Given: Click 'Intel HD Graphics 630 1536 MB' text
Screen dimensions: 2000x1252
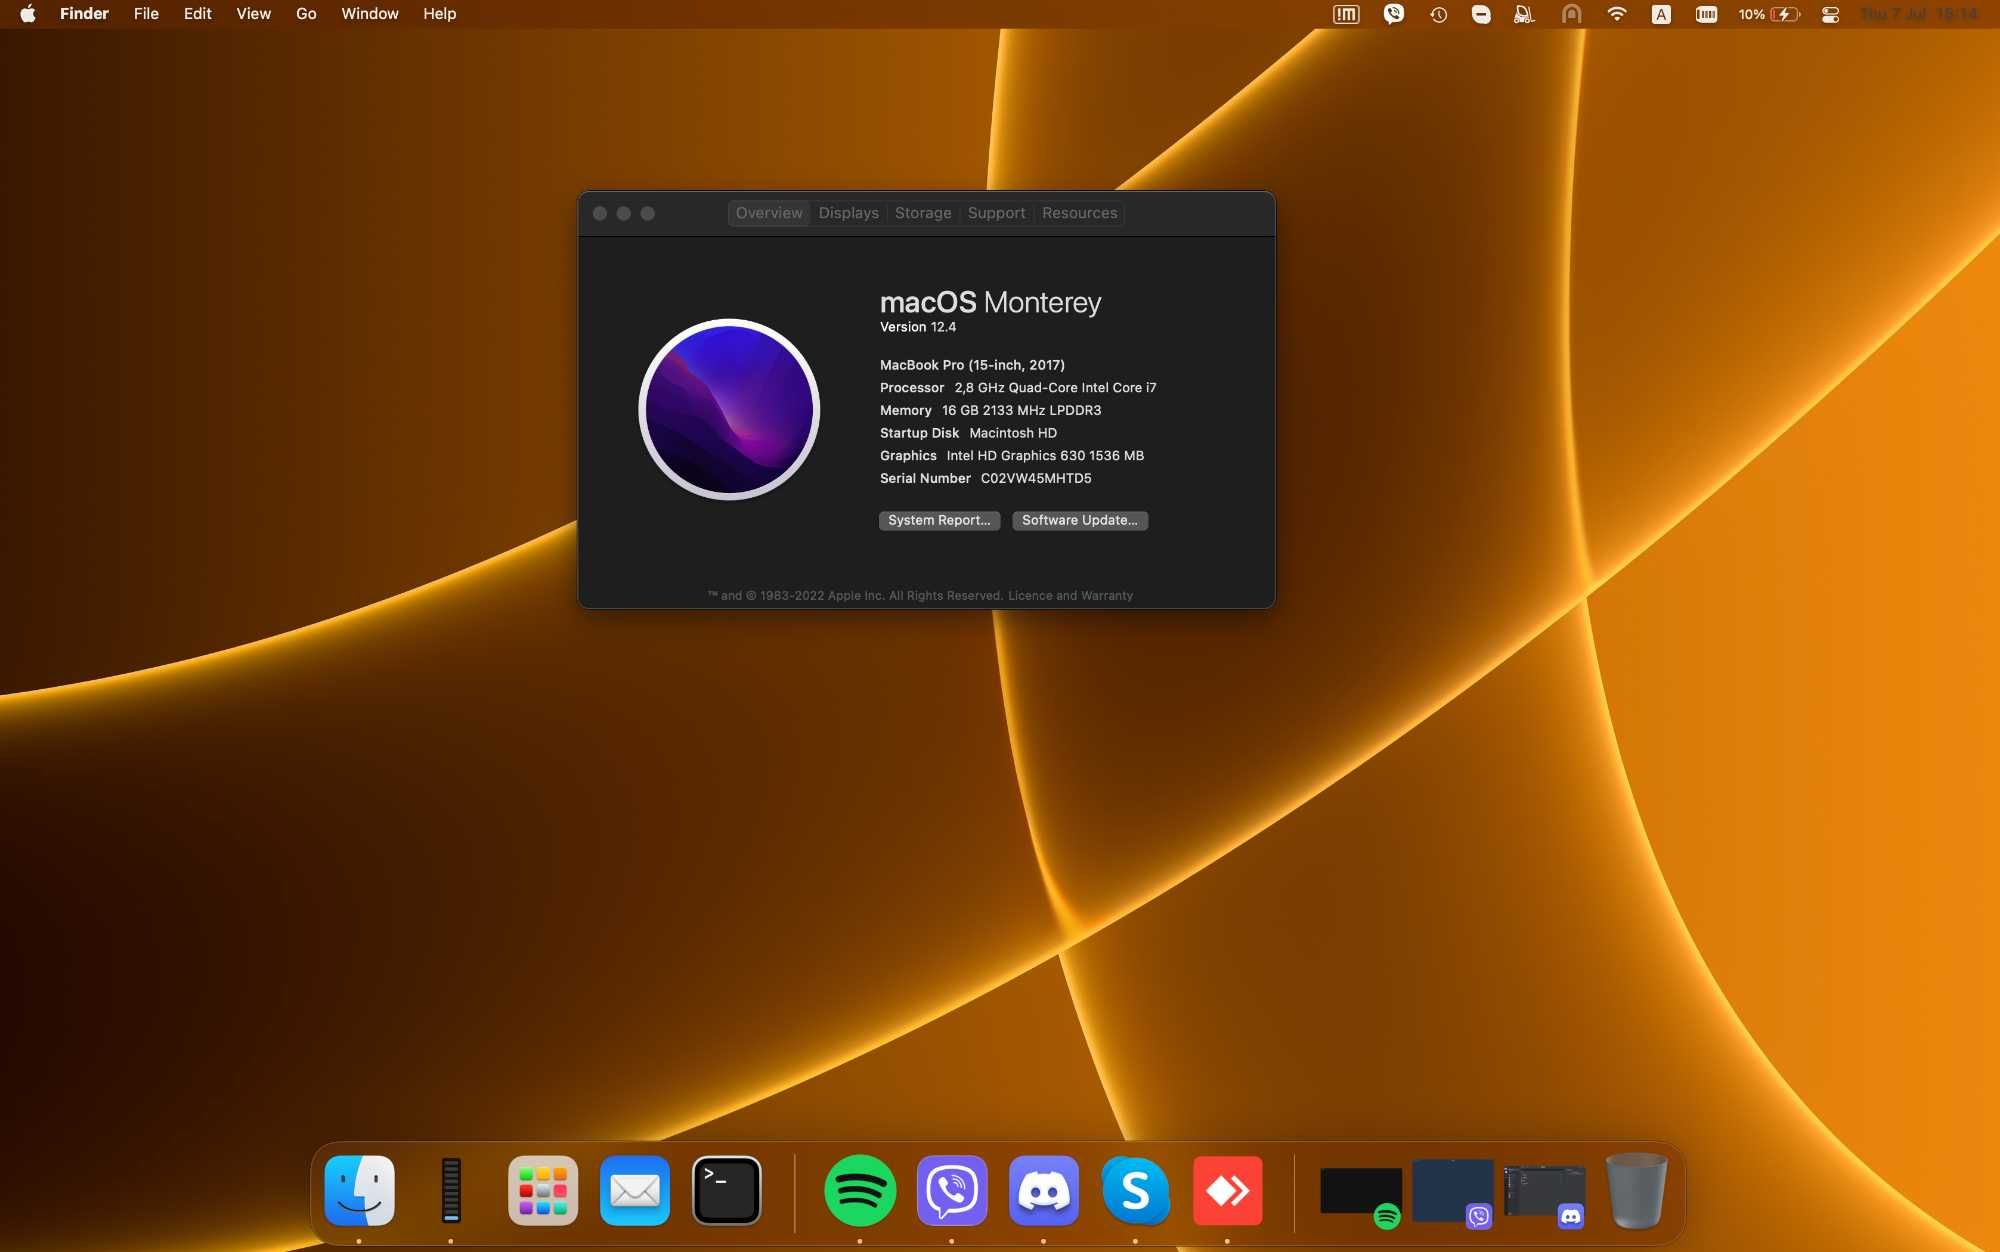Looking at the screenshot, I should (1045, 456).
